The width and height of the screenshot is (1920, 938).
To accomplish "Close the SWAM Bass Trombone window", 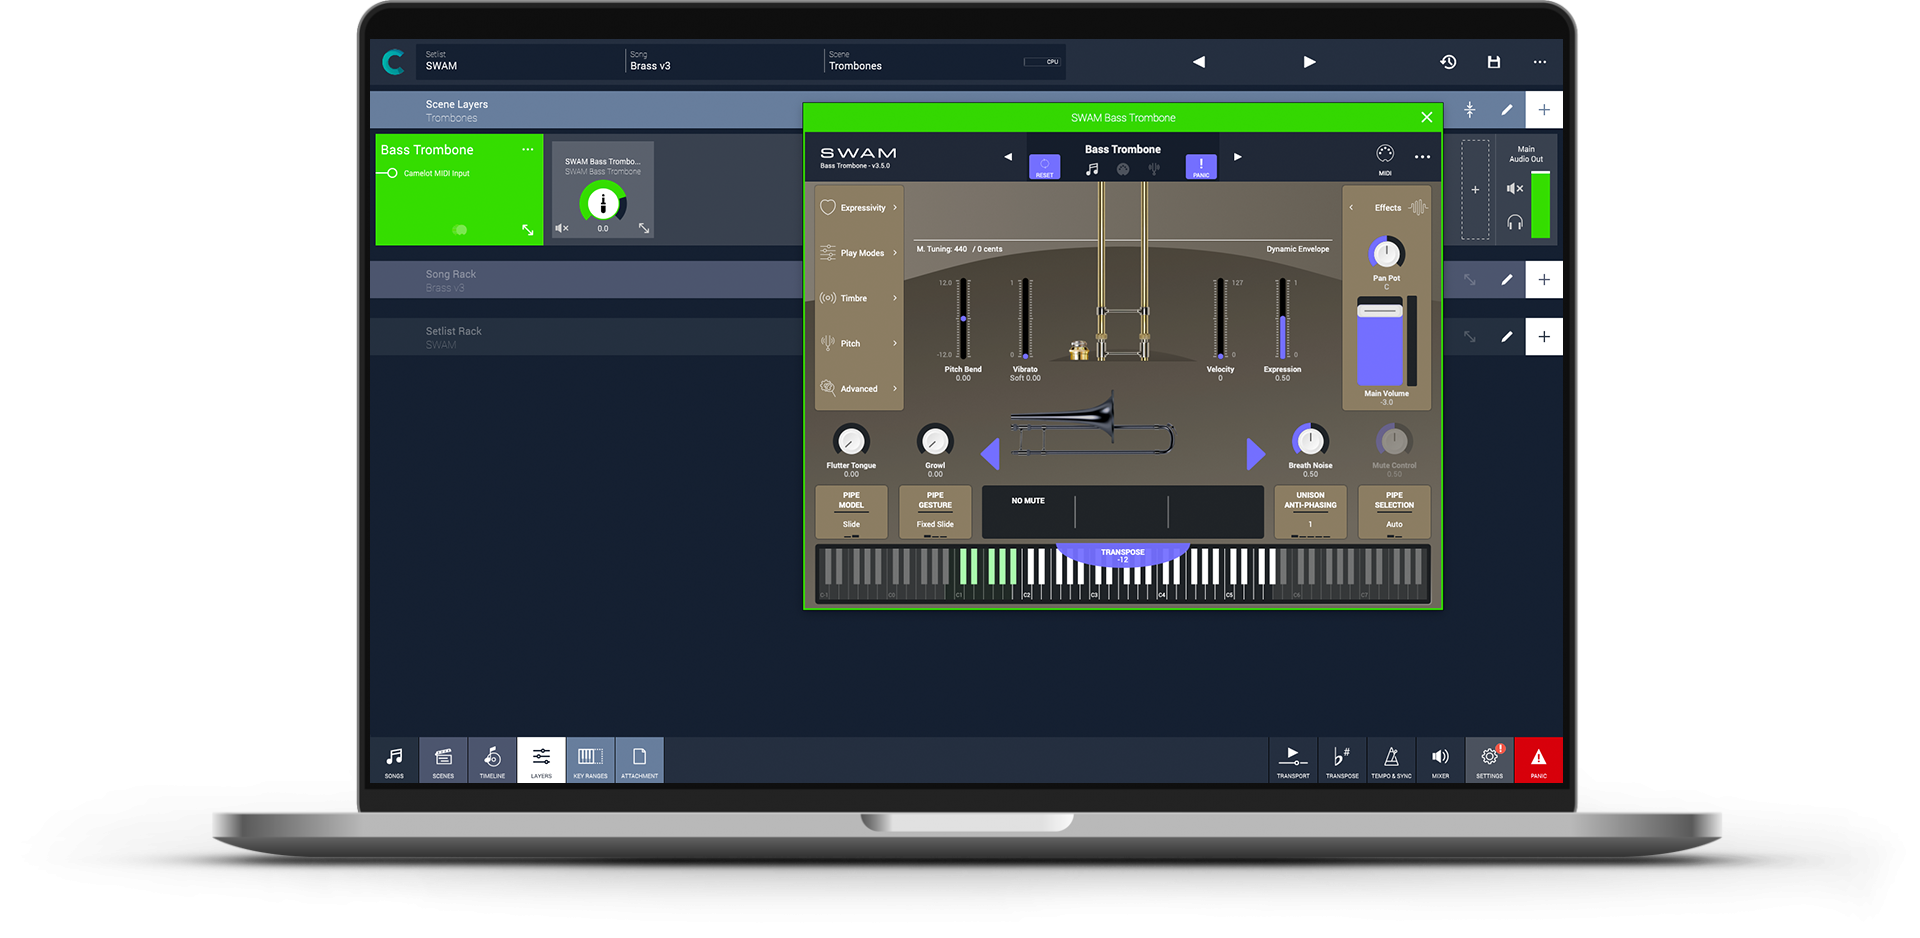I will [1427, 118].
